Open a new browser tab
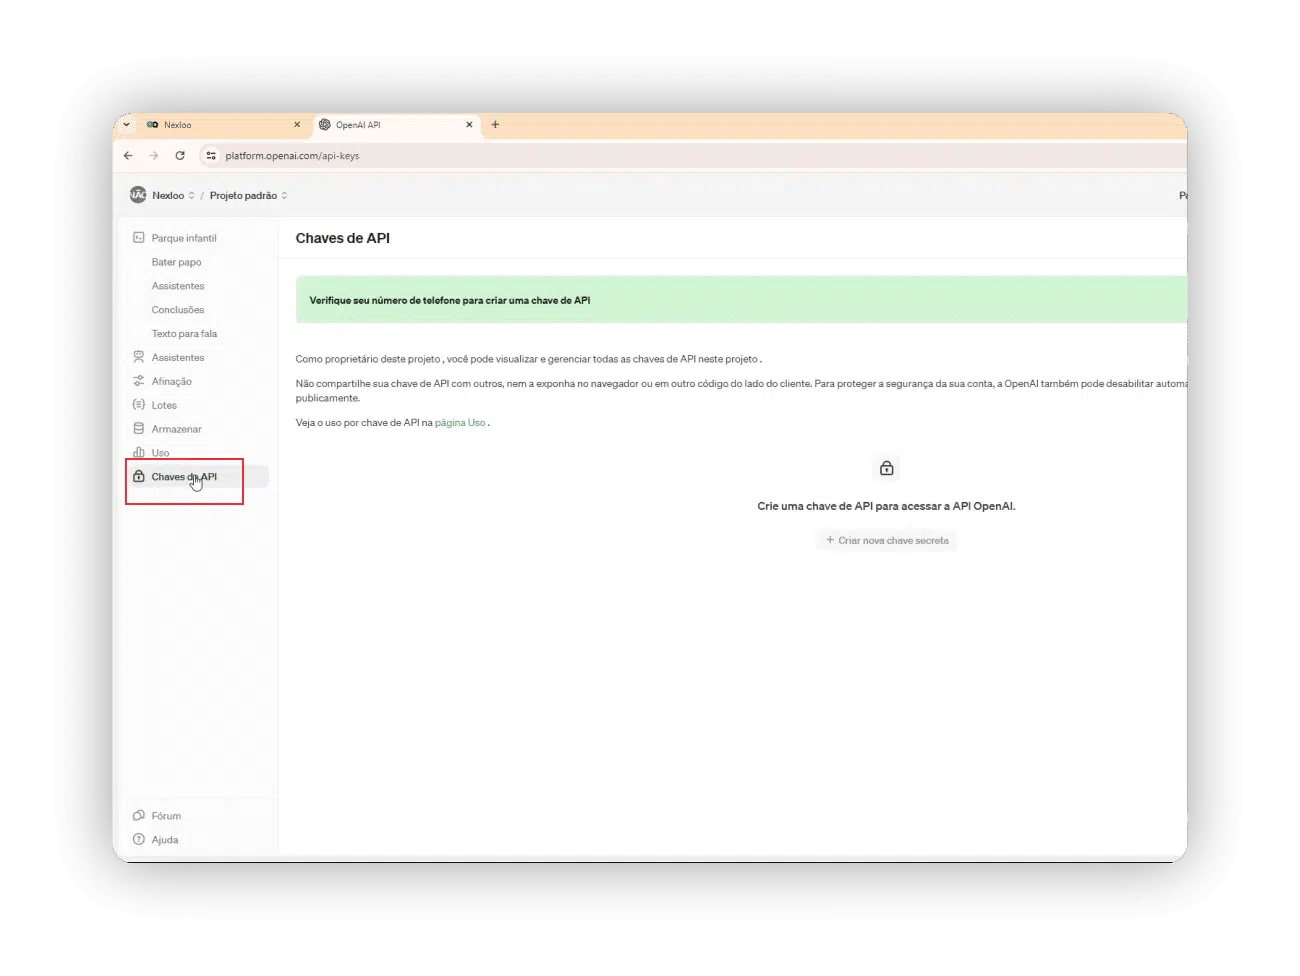 point(495,125)
